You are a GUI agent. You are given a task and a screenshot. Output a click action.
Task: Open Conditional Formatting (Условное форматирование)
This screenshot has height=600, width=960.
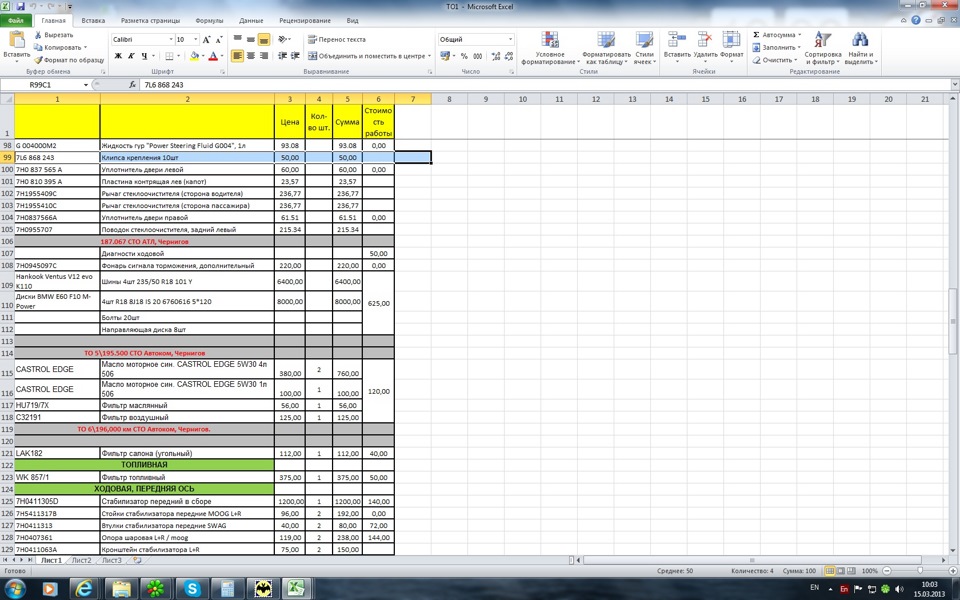(550, 48)
